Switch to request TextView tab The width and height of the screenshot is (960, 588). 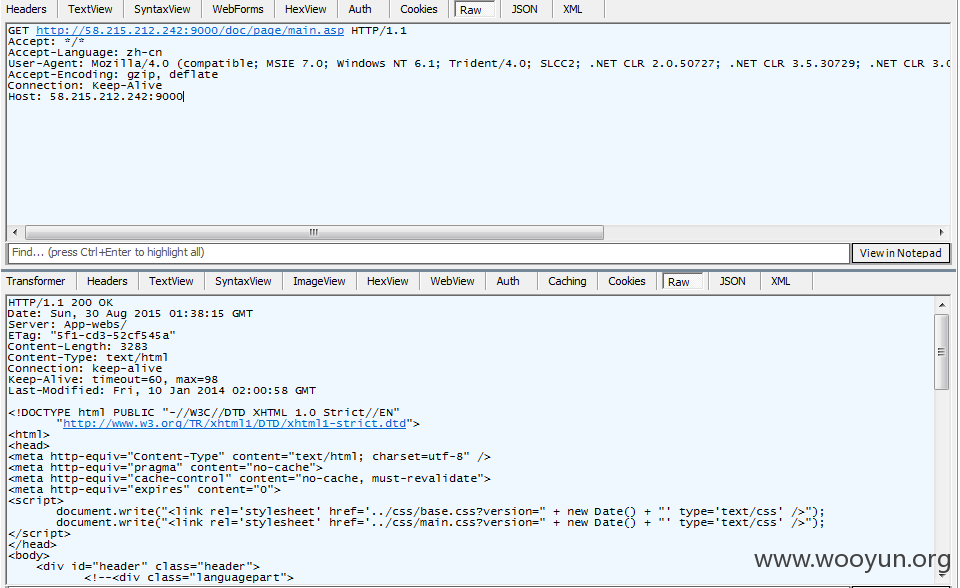click(x=90, y=9)
